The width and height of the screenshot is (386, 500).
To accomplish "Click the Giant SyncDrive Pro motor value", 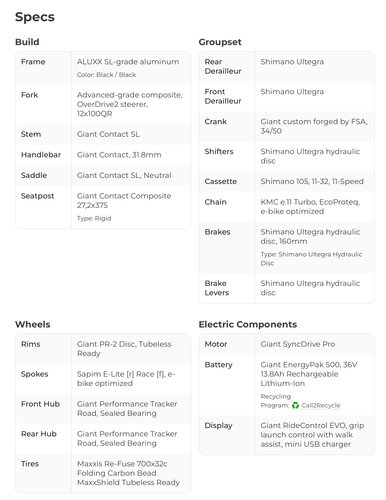I will coord(298,344).
